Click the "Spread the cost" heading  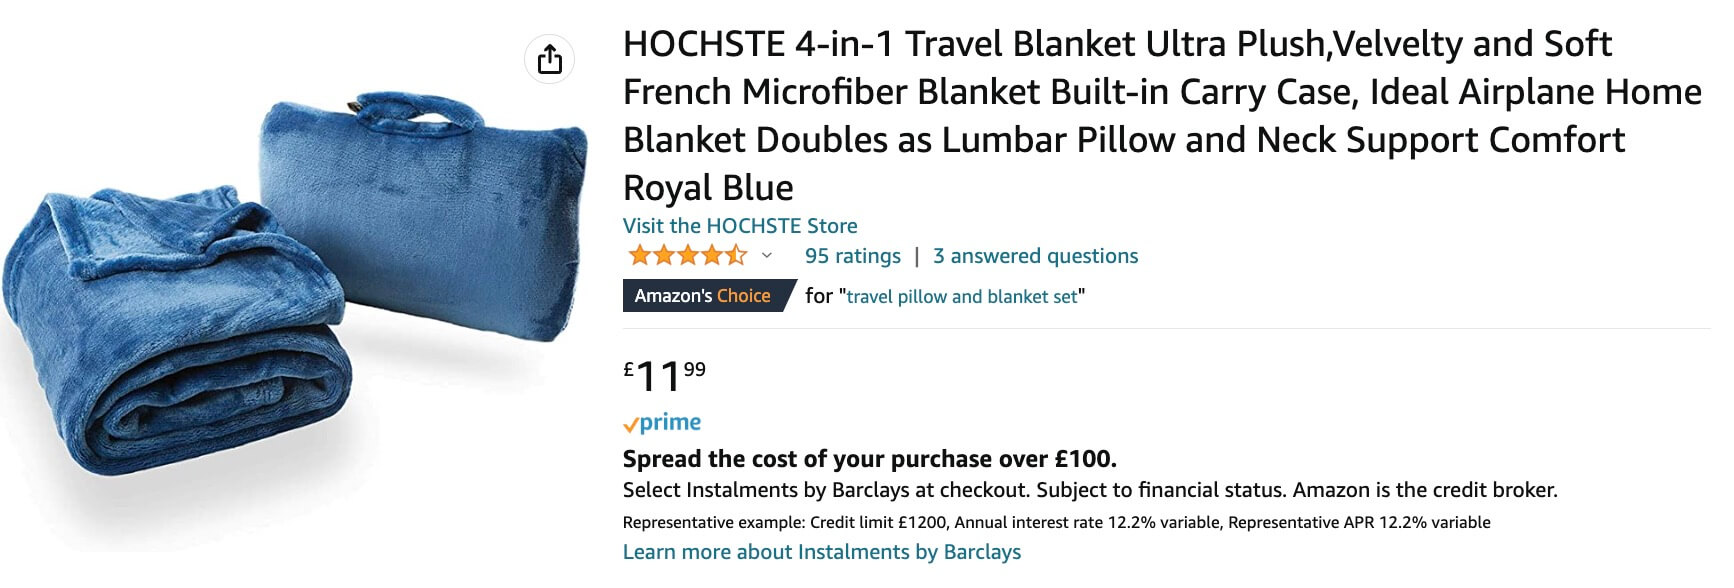coord(869,459)
